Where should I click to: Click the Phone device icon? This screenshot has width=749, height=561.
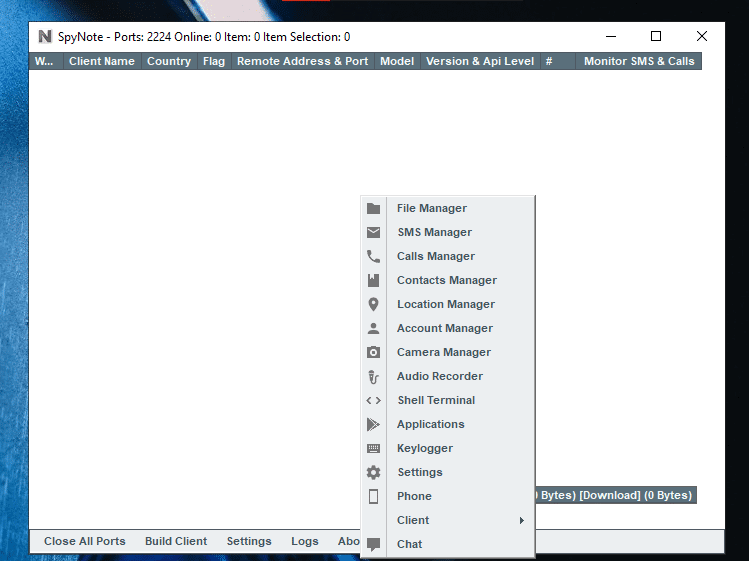point(374,496)
